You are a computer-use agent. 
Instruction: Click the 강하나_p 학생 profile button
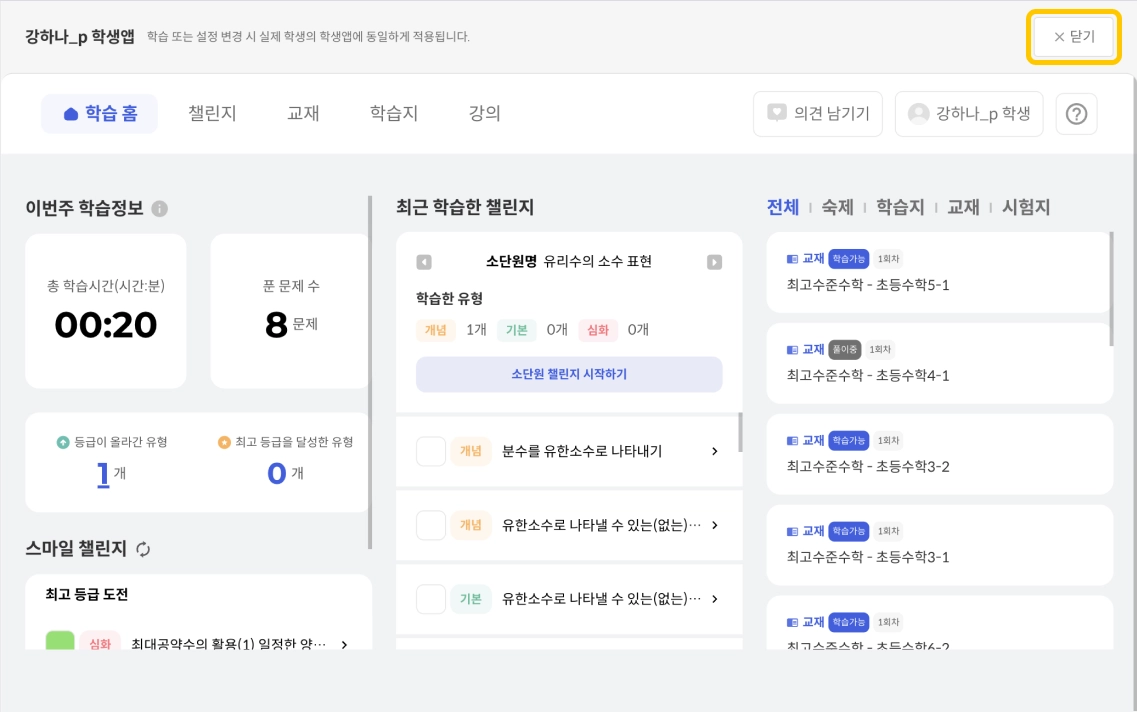coord(969,114)
